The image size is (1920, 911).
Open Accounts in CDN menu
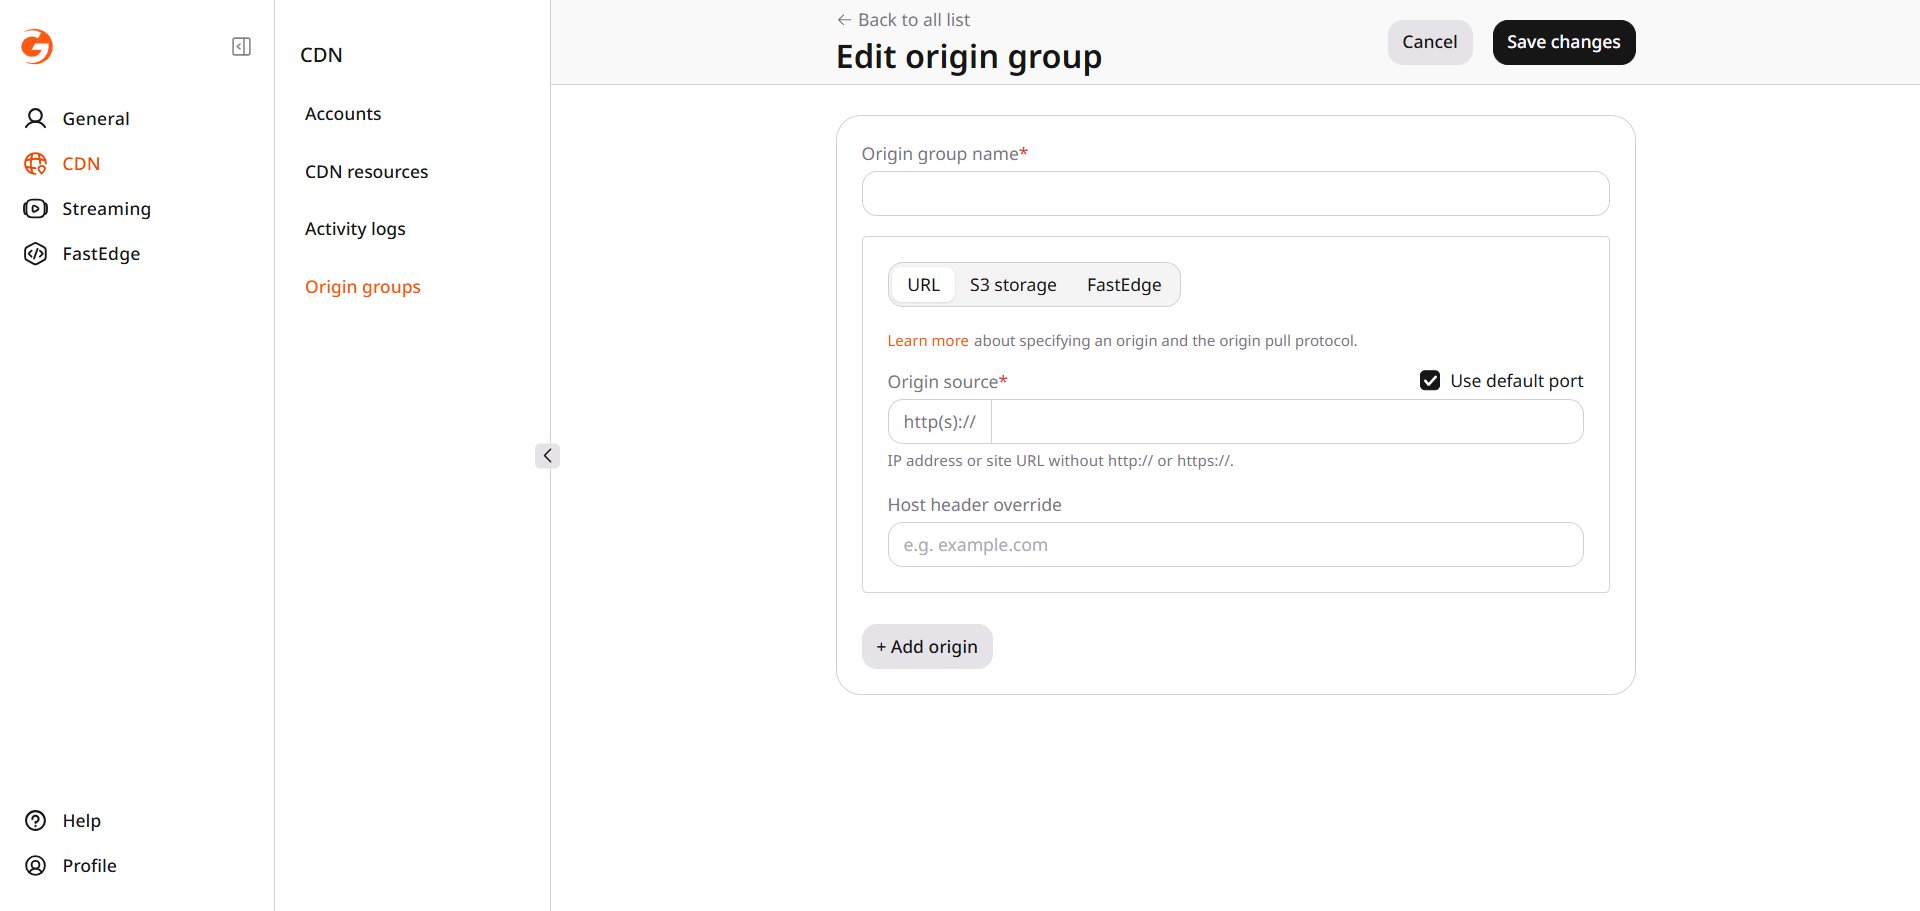[x=343, y=114]
